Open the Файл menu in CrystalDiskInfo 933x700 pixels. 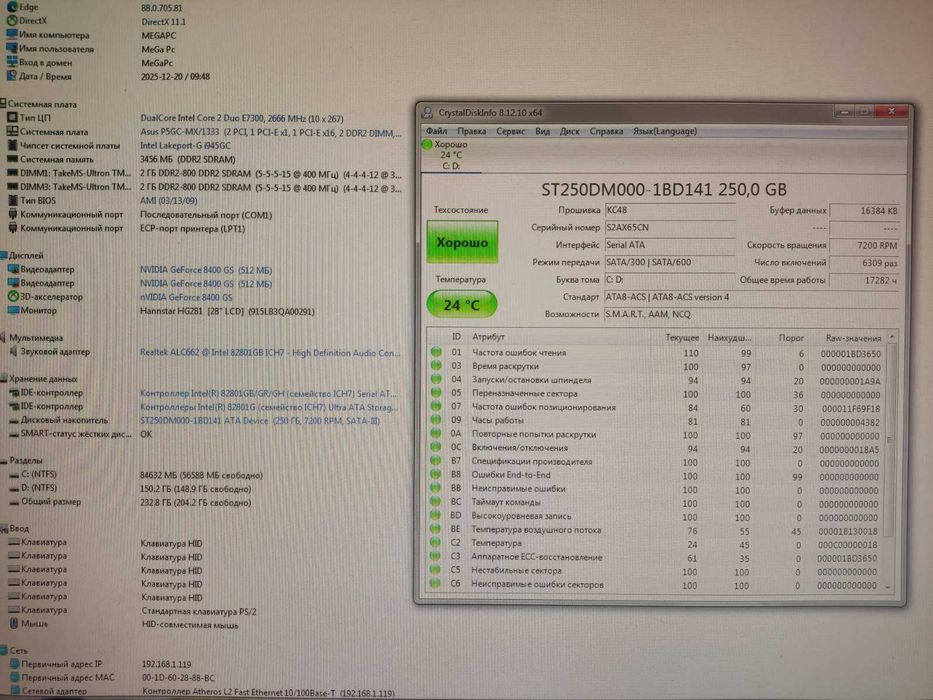pyautogui.click(x=436, y=131)
